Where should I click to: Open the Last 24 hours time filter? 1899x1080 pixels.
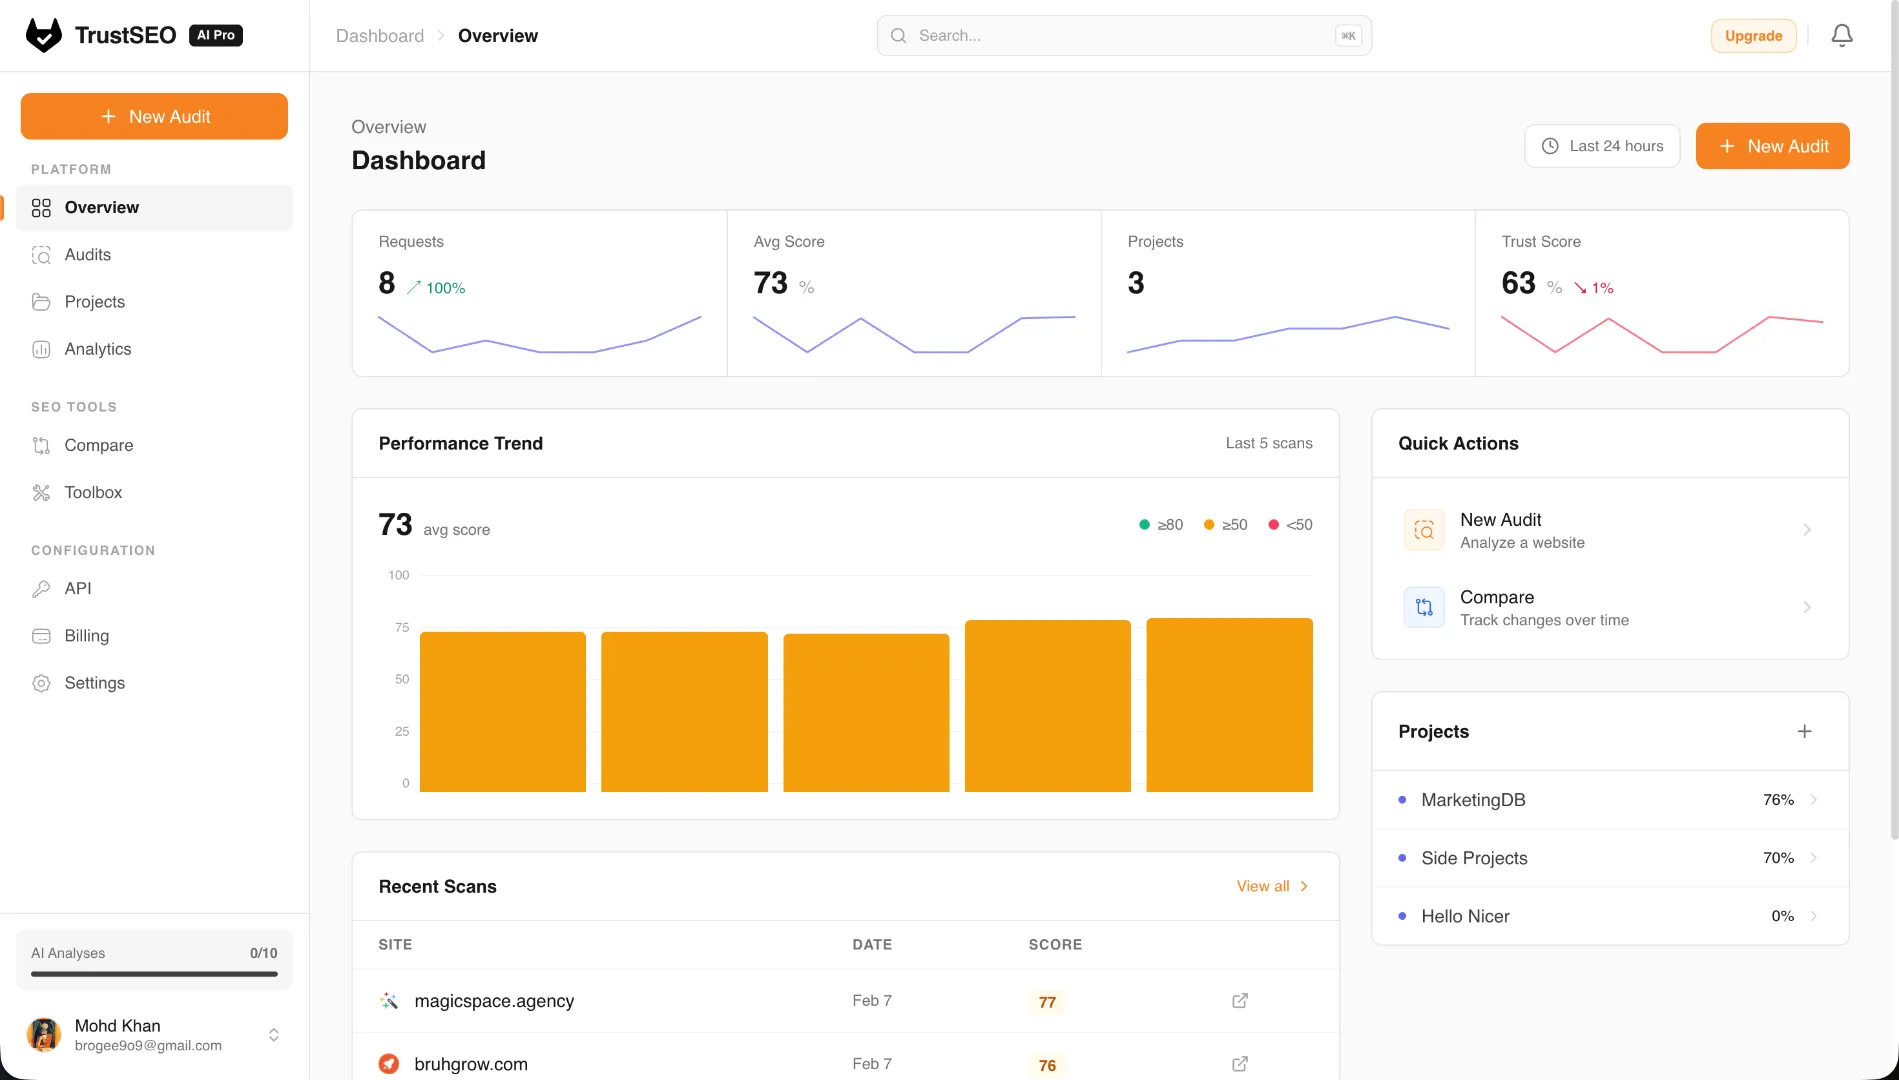pos(1602,145)
